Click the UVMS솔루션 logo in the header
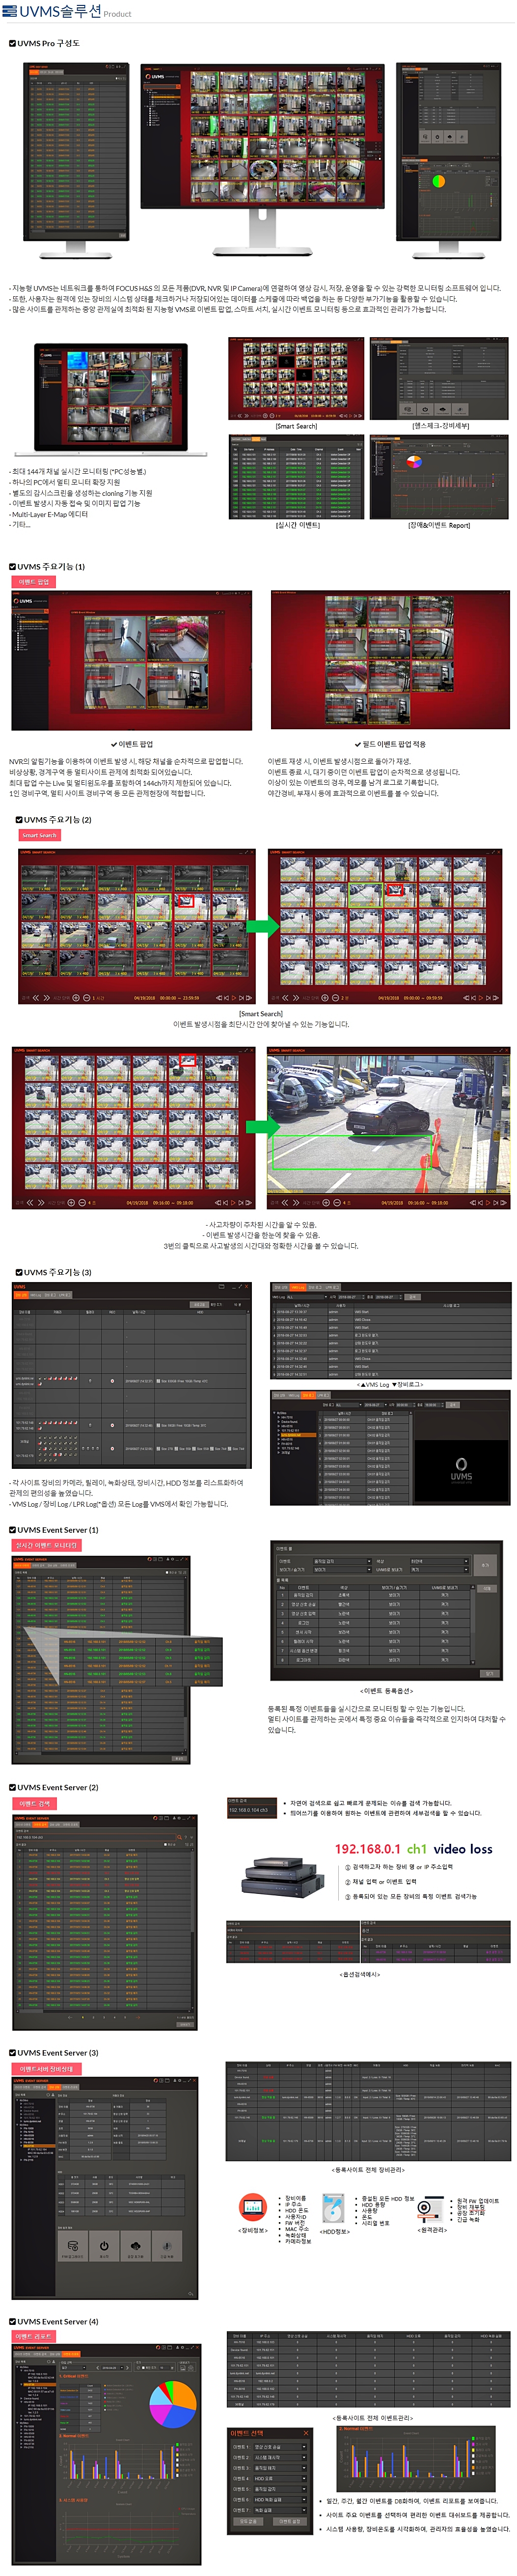Image resolution: width=517 pixels, height=2576 pixels. (52, 11)
